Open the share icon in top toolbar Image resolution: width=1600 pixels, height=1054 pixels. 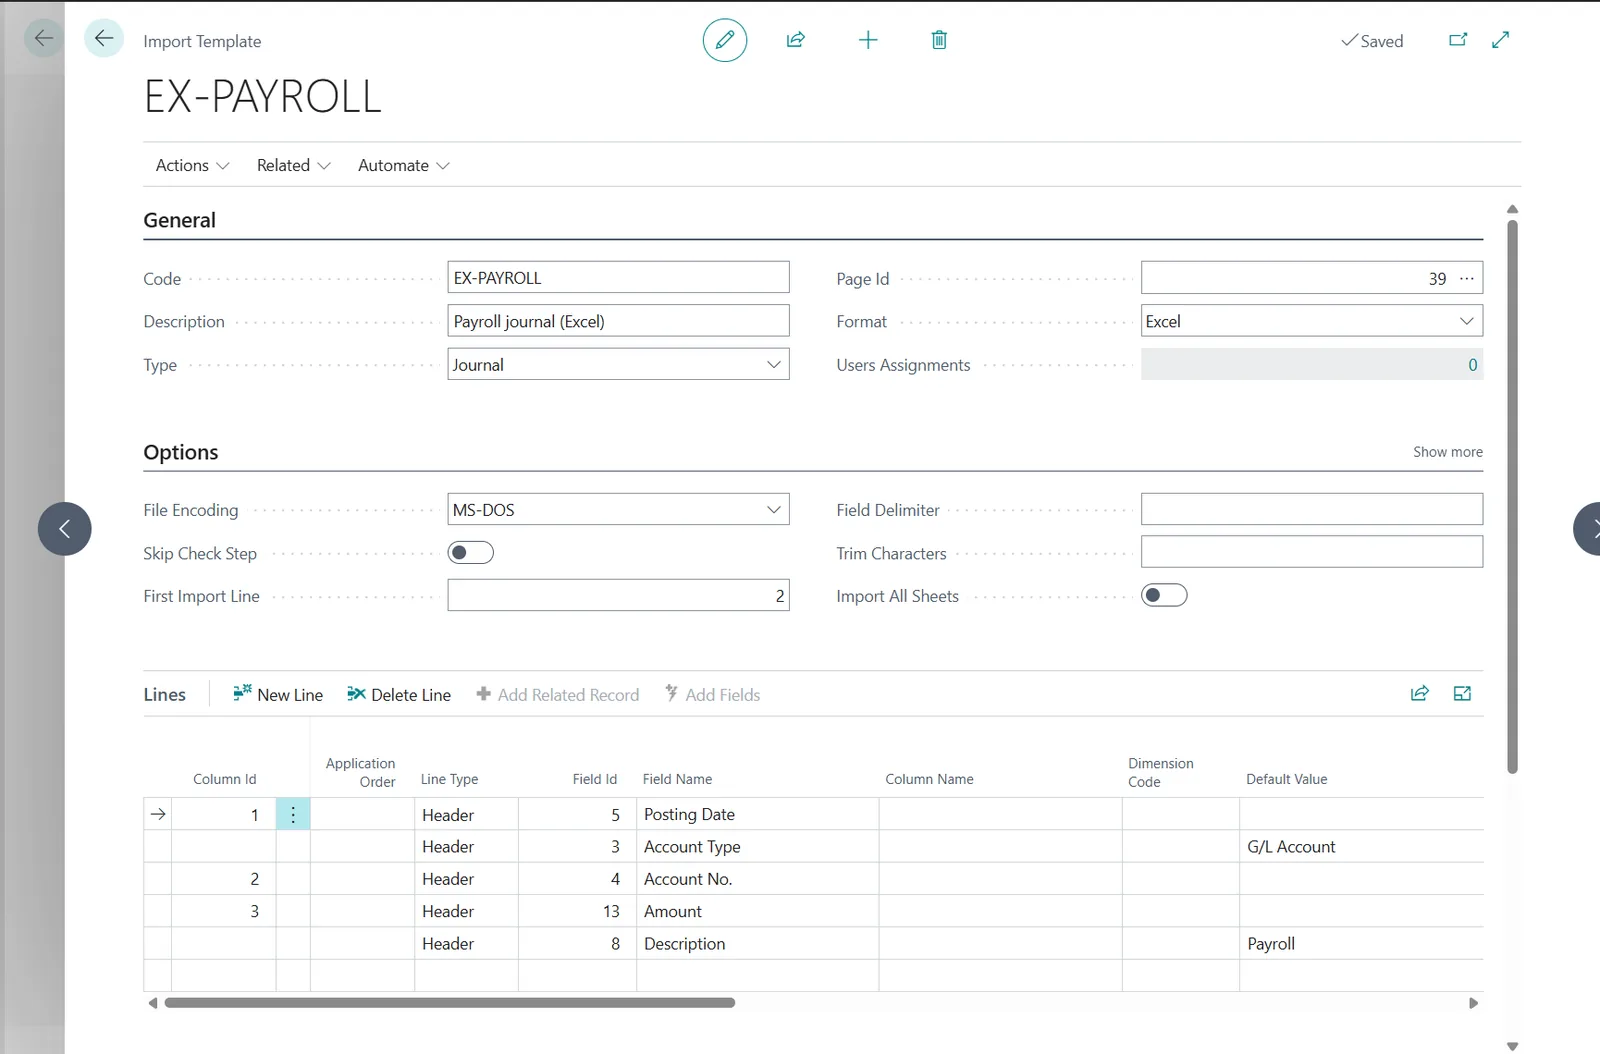796,40
